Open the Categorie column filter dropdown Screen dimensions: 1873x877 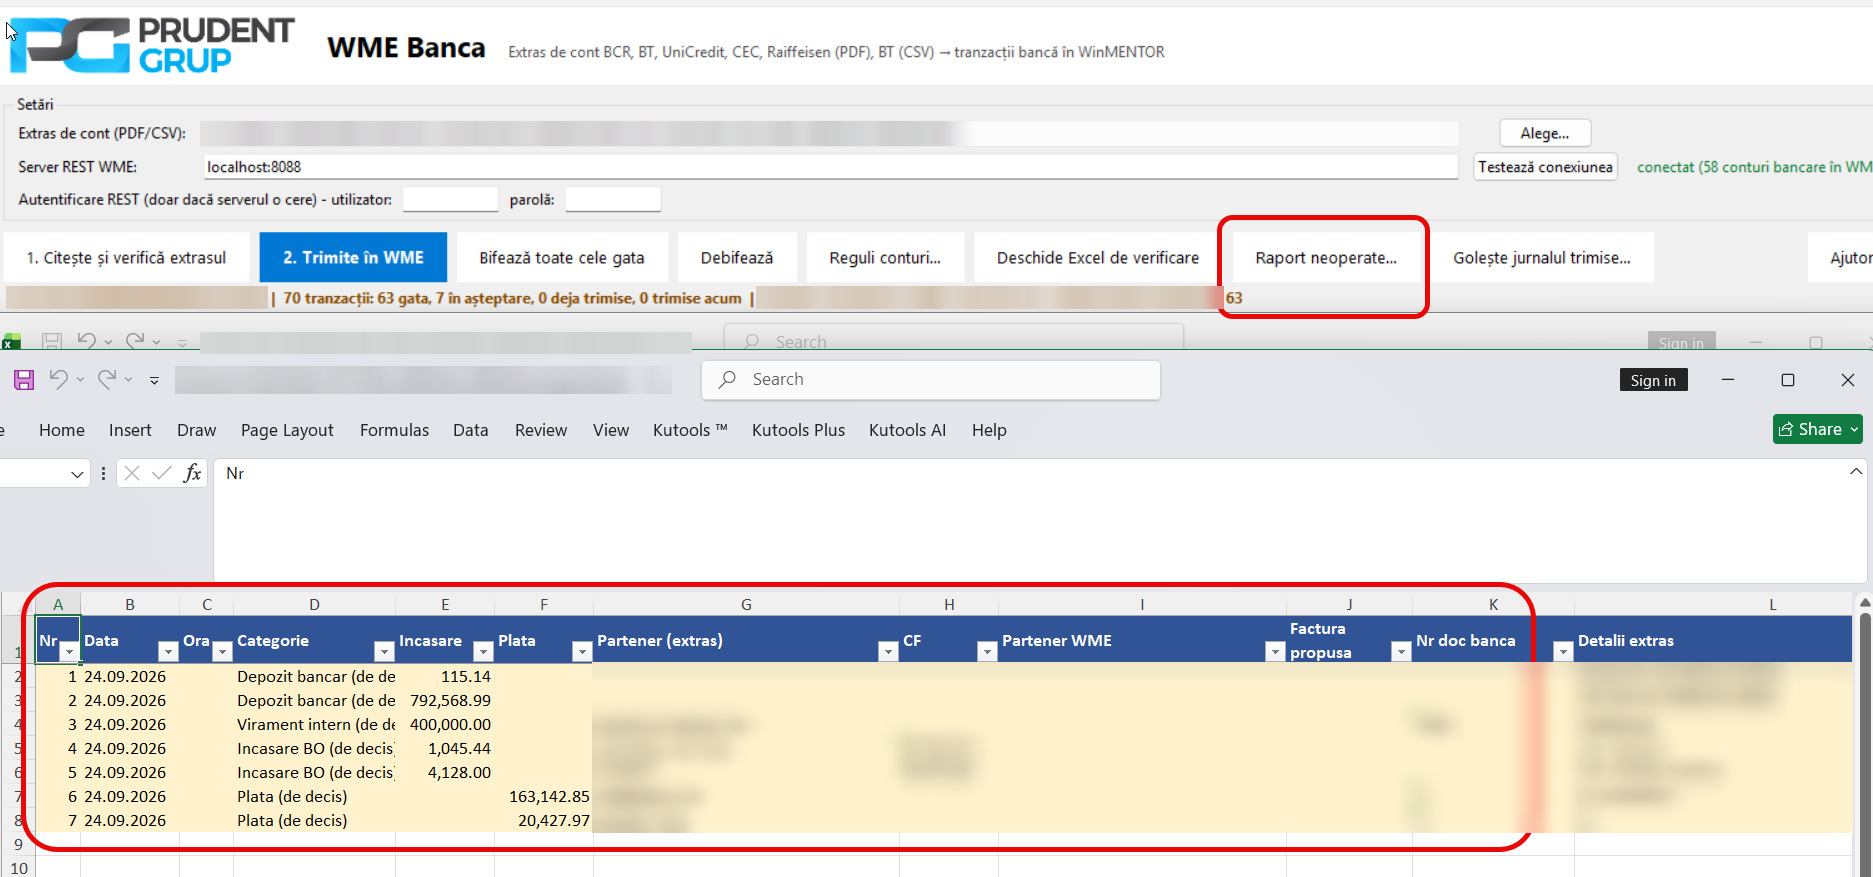click(384, 652)
